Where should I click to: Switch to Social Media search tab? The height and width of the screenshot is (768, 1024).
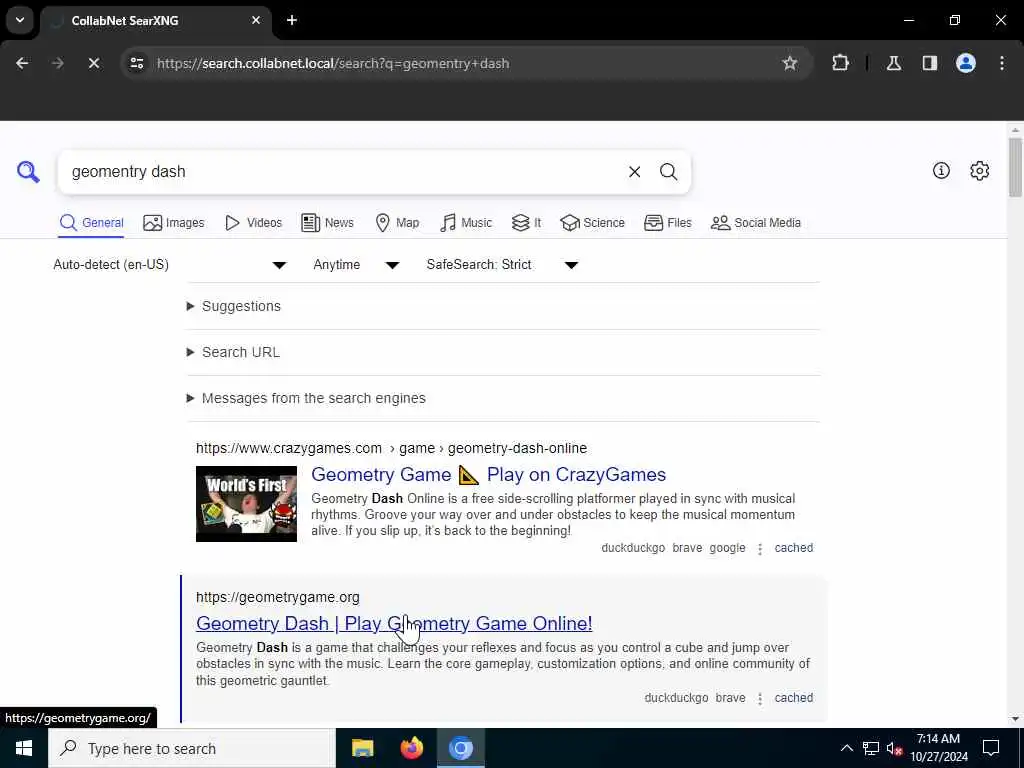coord(756,223)
